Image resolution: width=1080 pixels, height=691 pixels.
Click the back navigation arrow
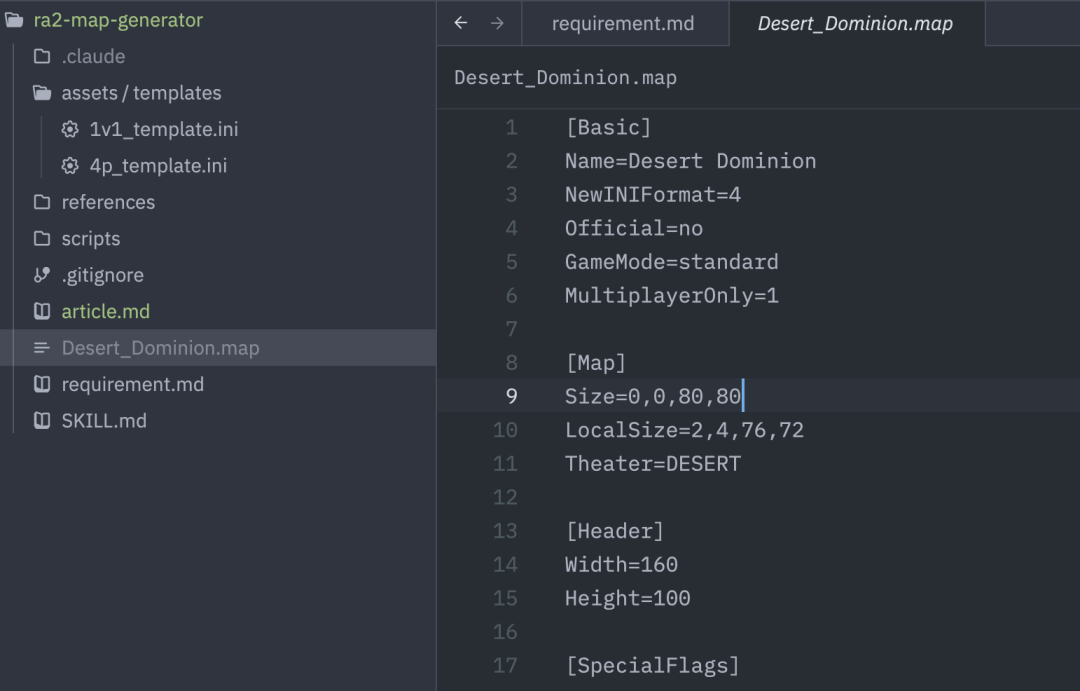click(461, 23)
